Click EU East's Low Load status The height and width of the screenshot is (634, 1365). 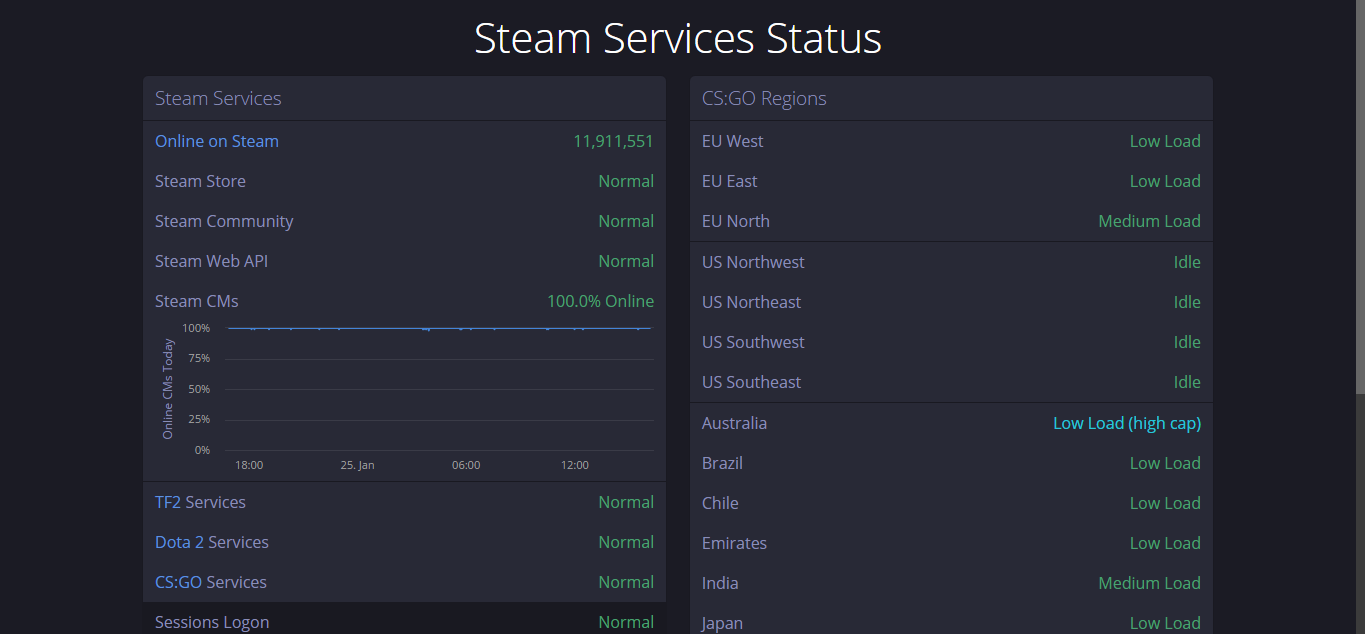(1165, 181)
